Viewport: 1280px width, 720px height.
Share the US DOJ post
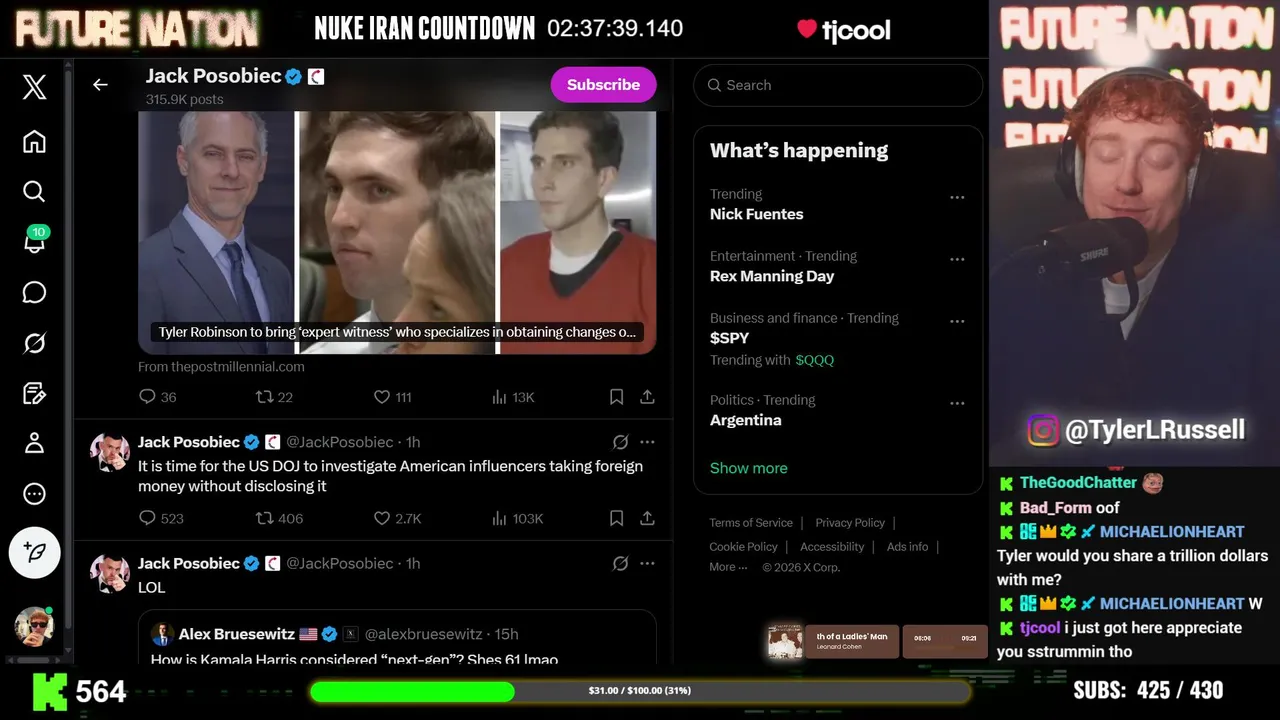647,518
